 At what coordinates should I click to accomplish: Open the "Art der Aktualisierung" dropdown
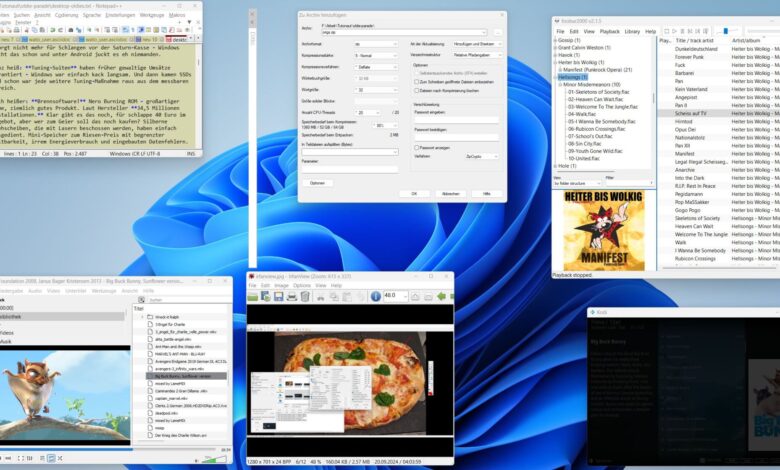(477, 44)
